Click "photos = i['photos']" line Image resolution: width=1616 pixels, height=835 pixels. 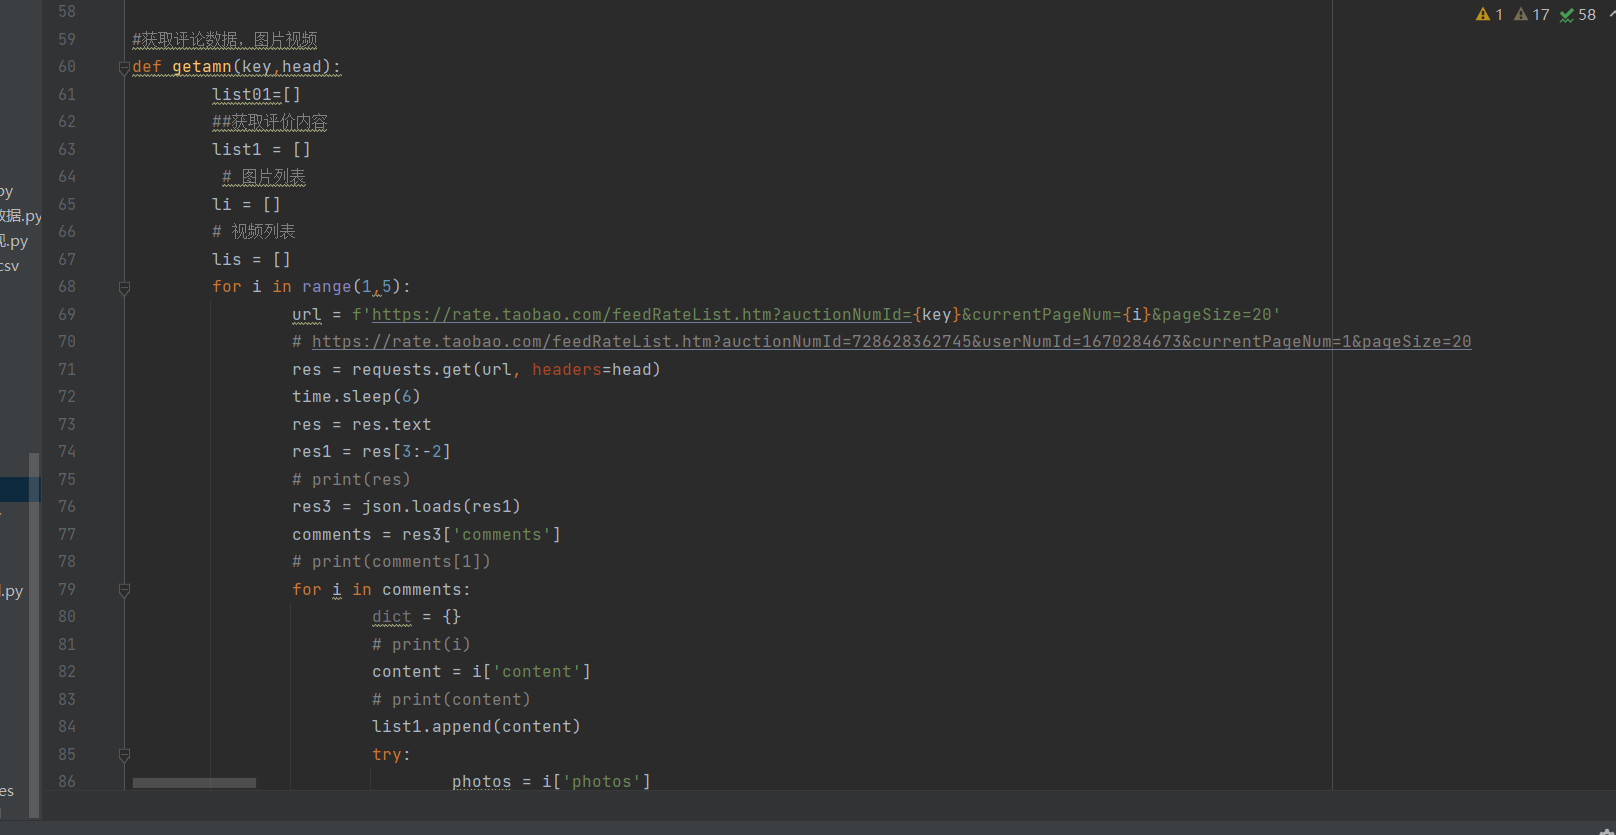click(551, 782)
